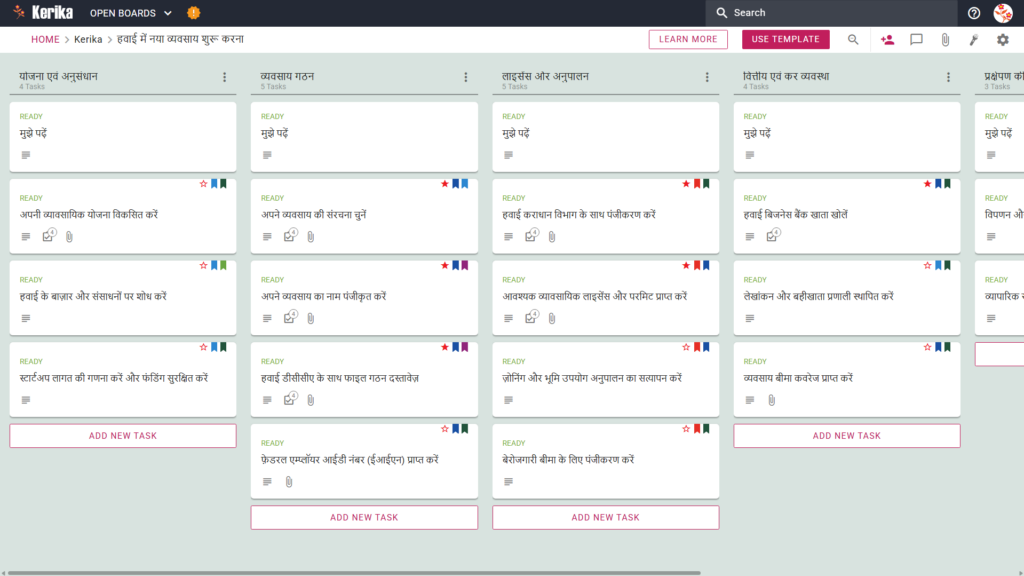The image size is (1024, 576).
Task: Click the लाइसेंस और अनुपालन column header title
Action: [x=545, y=76]
